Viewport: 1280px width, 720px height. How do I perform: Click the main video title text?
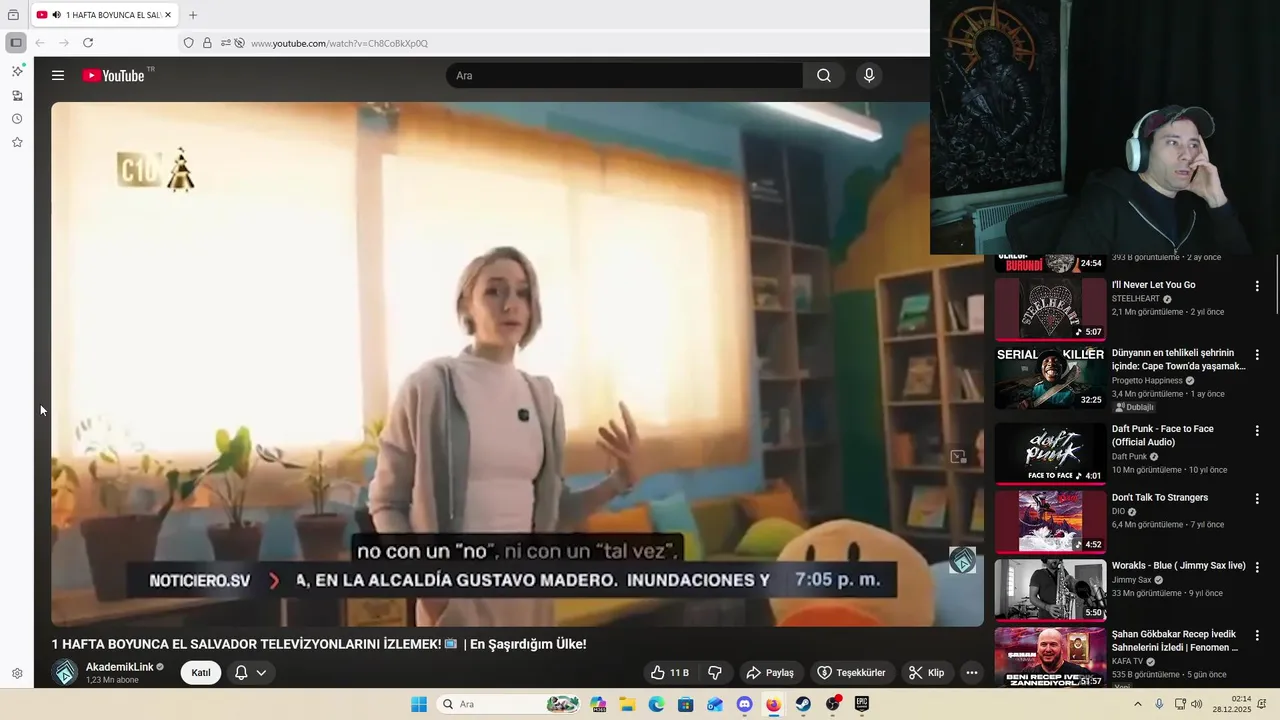319,645
